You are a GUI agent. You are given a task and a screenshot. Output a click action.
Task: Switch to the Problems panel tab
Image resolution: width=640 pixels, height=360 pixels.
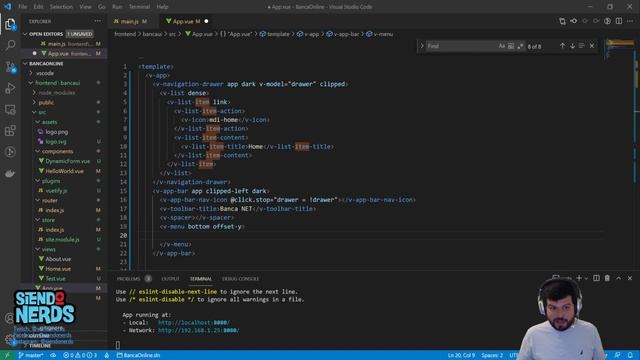(x=129, y=279)
